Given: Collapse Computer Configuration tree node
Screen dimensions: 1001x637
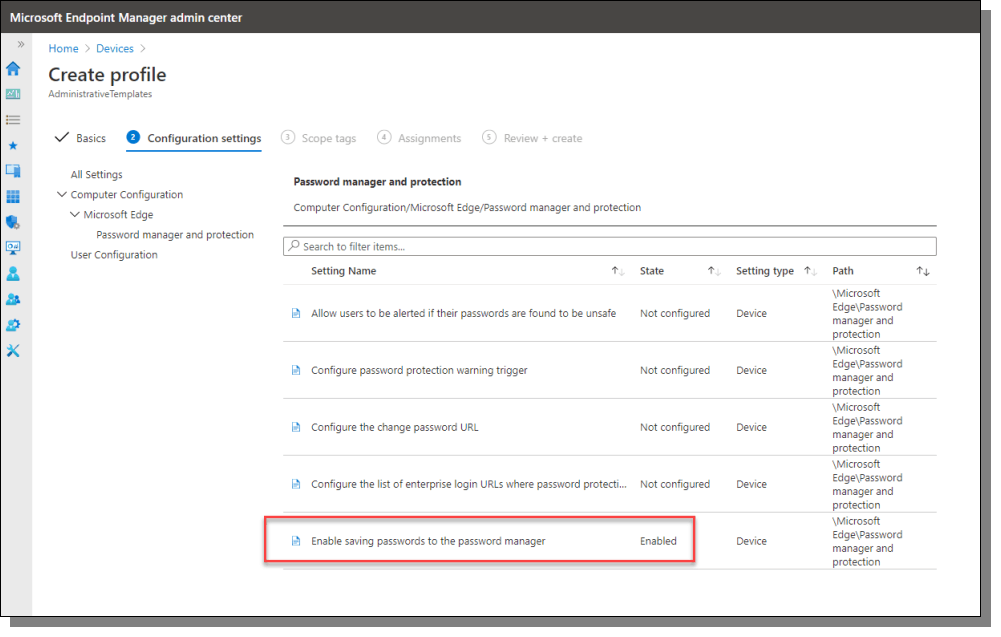Looking at the screenshot, I should [x=61, y=194].
